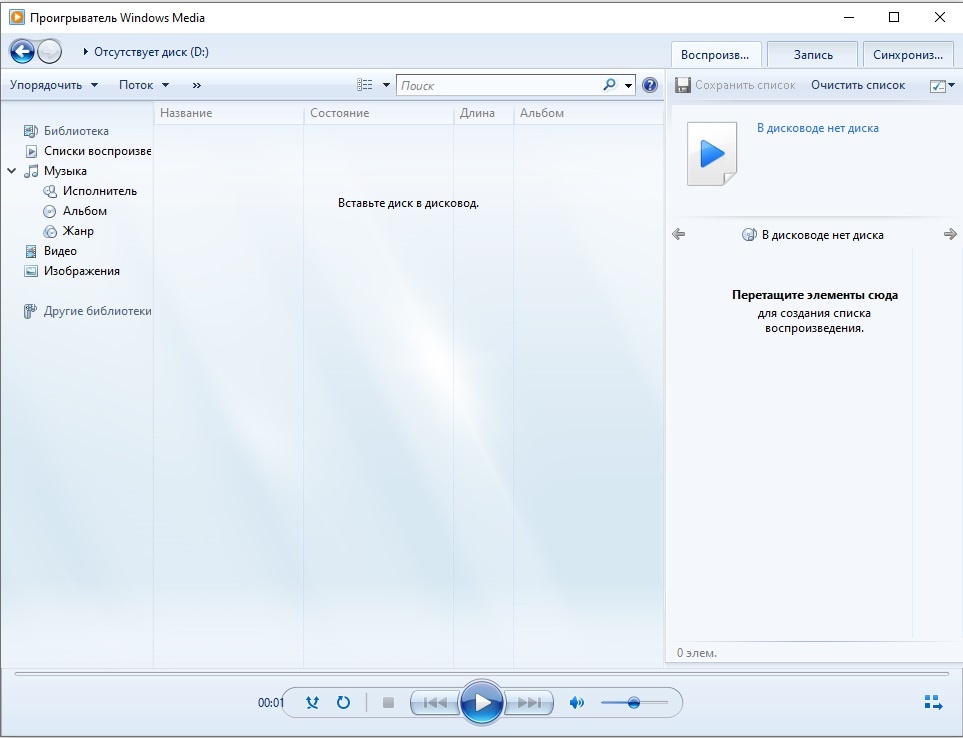Screen dimensions: 963x738
Task: Go to the previous list with left arrow
Action: click(x=679, y=234)
